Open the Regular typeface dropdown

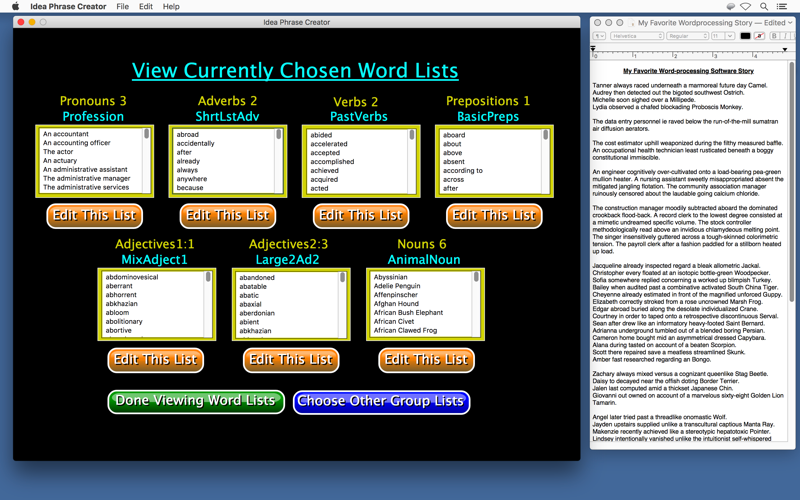687,36
